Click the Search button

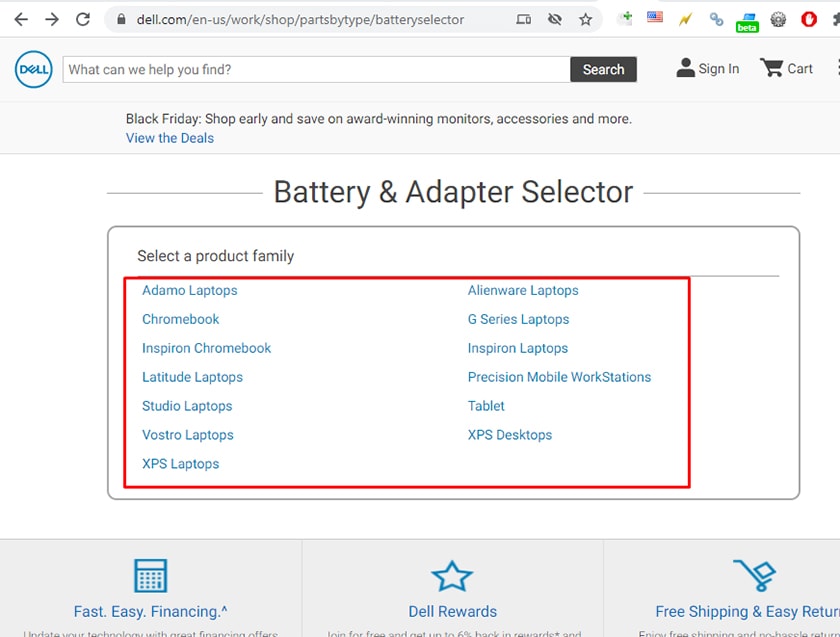coord(603,69)
